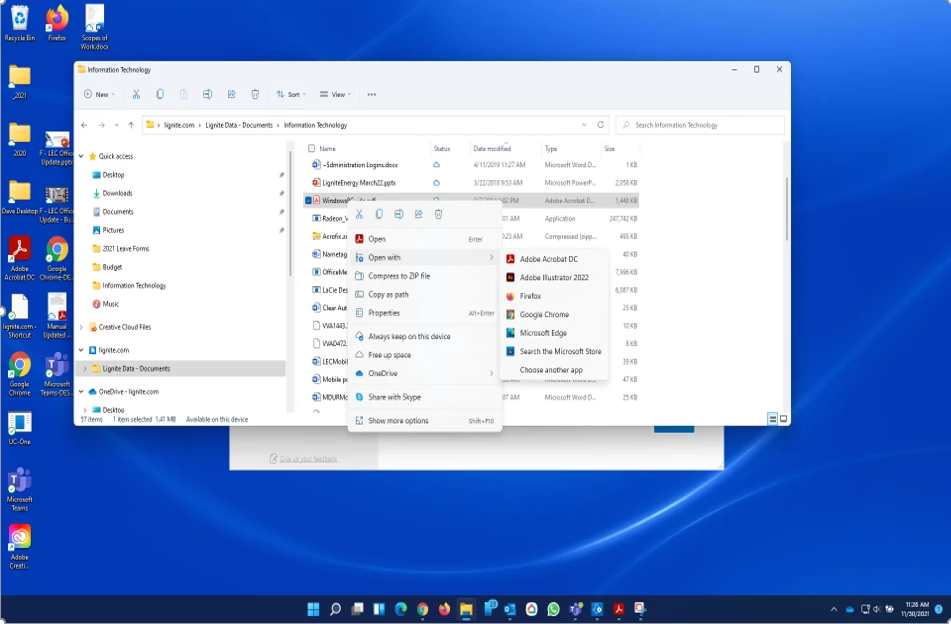Select the Microsoft Teams desktop icon
This screenshot has height=624, width=951.
[x=19, y=490]
